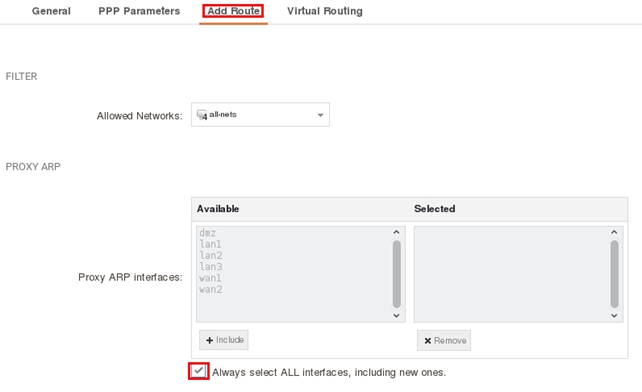Click the Available list scrollbar thumb
The image size is (642, 392).
(397, 274)
